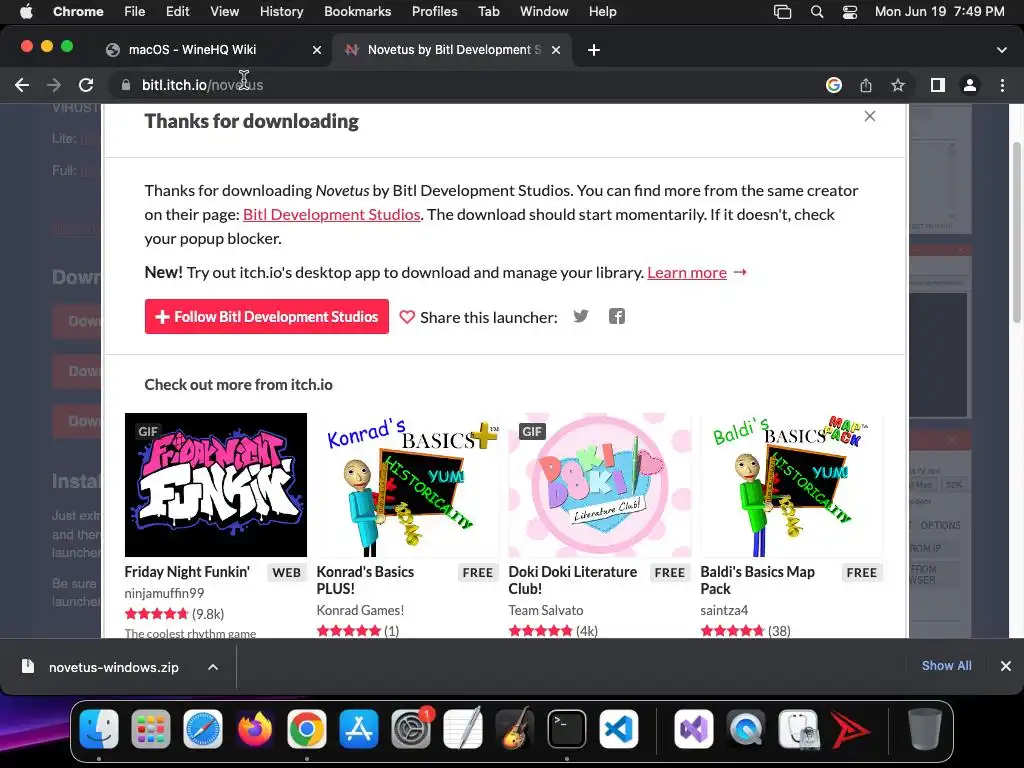1024x768 pixels.
Task: Open GarageBand from the dock
Action: [x=515, y=729]
